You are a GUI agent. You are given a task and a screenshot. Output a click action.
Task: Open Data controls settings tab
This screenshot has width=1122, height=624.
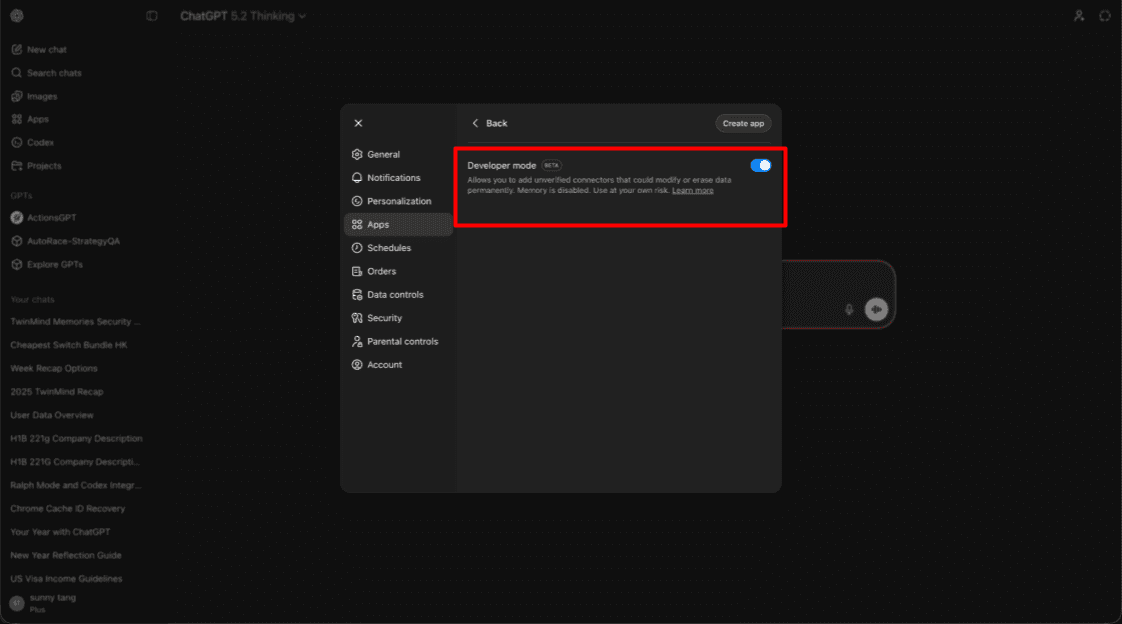pyautogui.click(x=399, y=295)
